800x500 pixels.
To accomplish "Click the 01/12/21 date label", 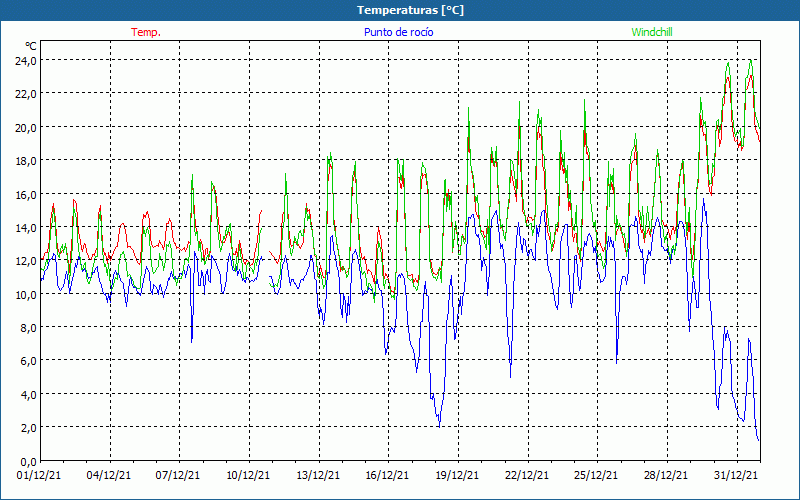I will coord(39,475).
